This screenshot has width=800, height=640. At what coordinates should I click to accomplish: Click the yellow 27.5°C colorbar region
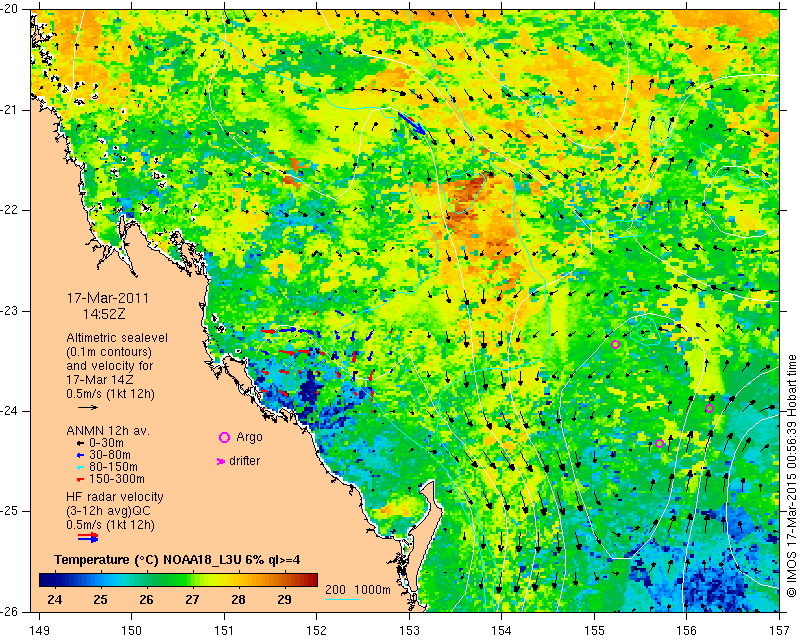215,580
